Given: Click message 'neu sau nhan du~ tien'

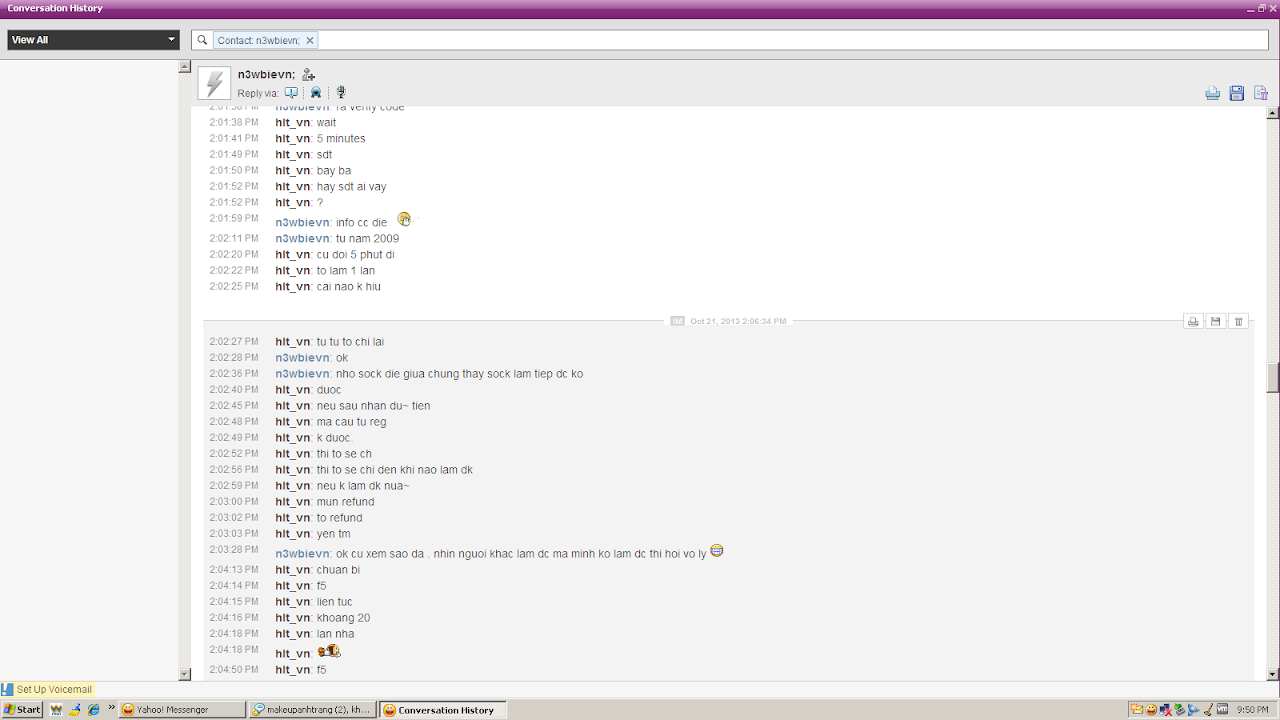Looking at the screenshot, I should [x=373, y=406].
